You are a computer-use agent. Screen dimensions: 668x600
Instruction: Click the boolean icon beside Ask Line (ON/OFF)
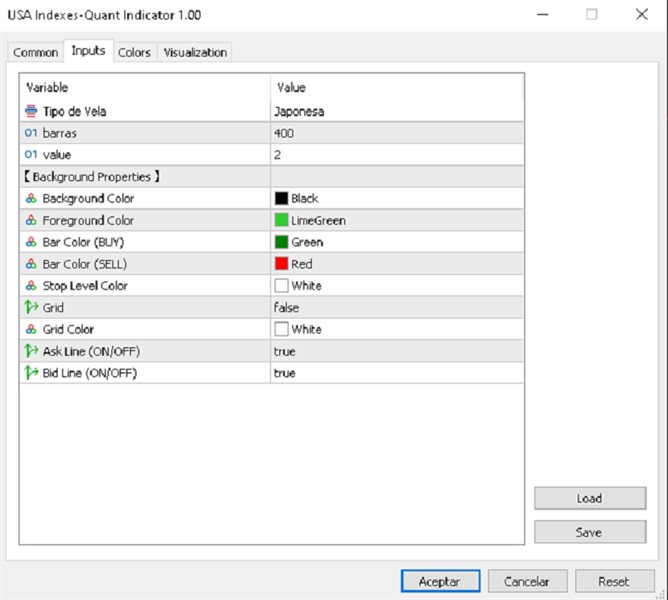click(x=31, y=351)
